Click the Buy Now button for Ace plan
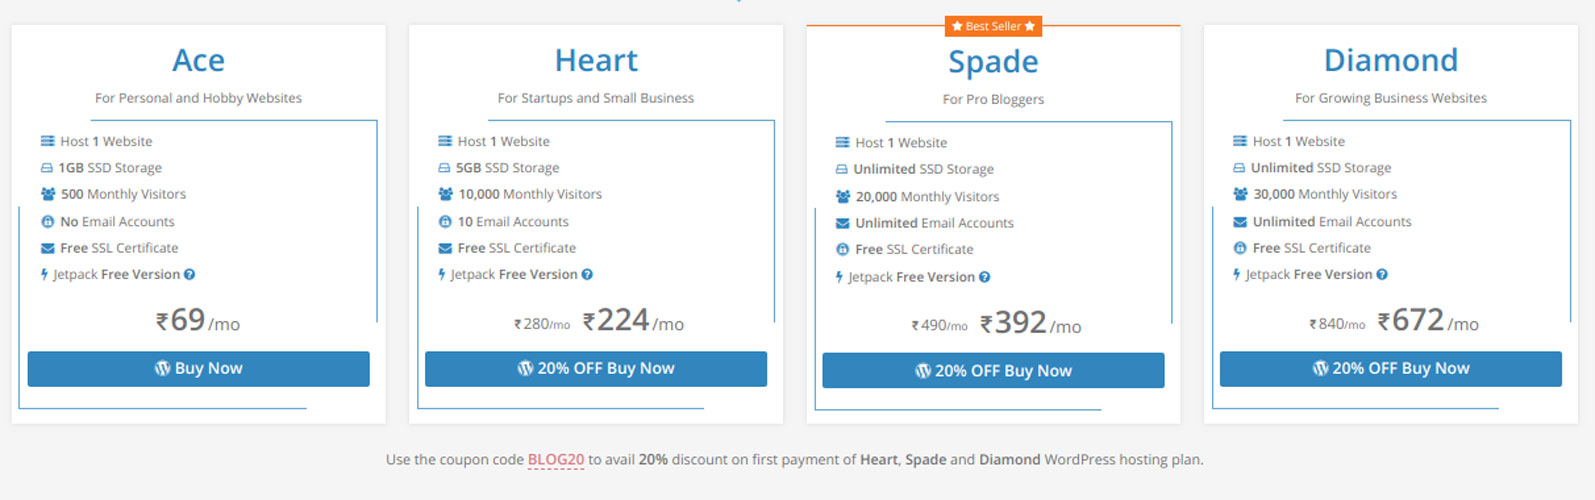The width and height of the screenshot is (1595, 500). tap(199, 368)
